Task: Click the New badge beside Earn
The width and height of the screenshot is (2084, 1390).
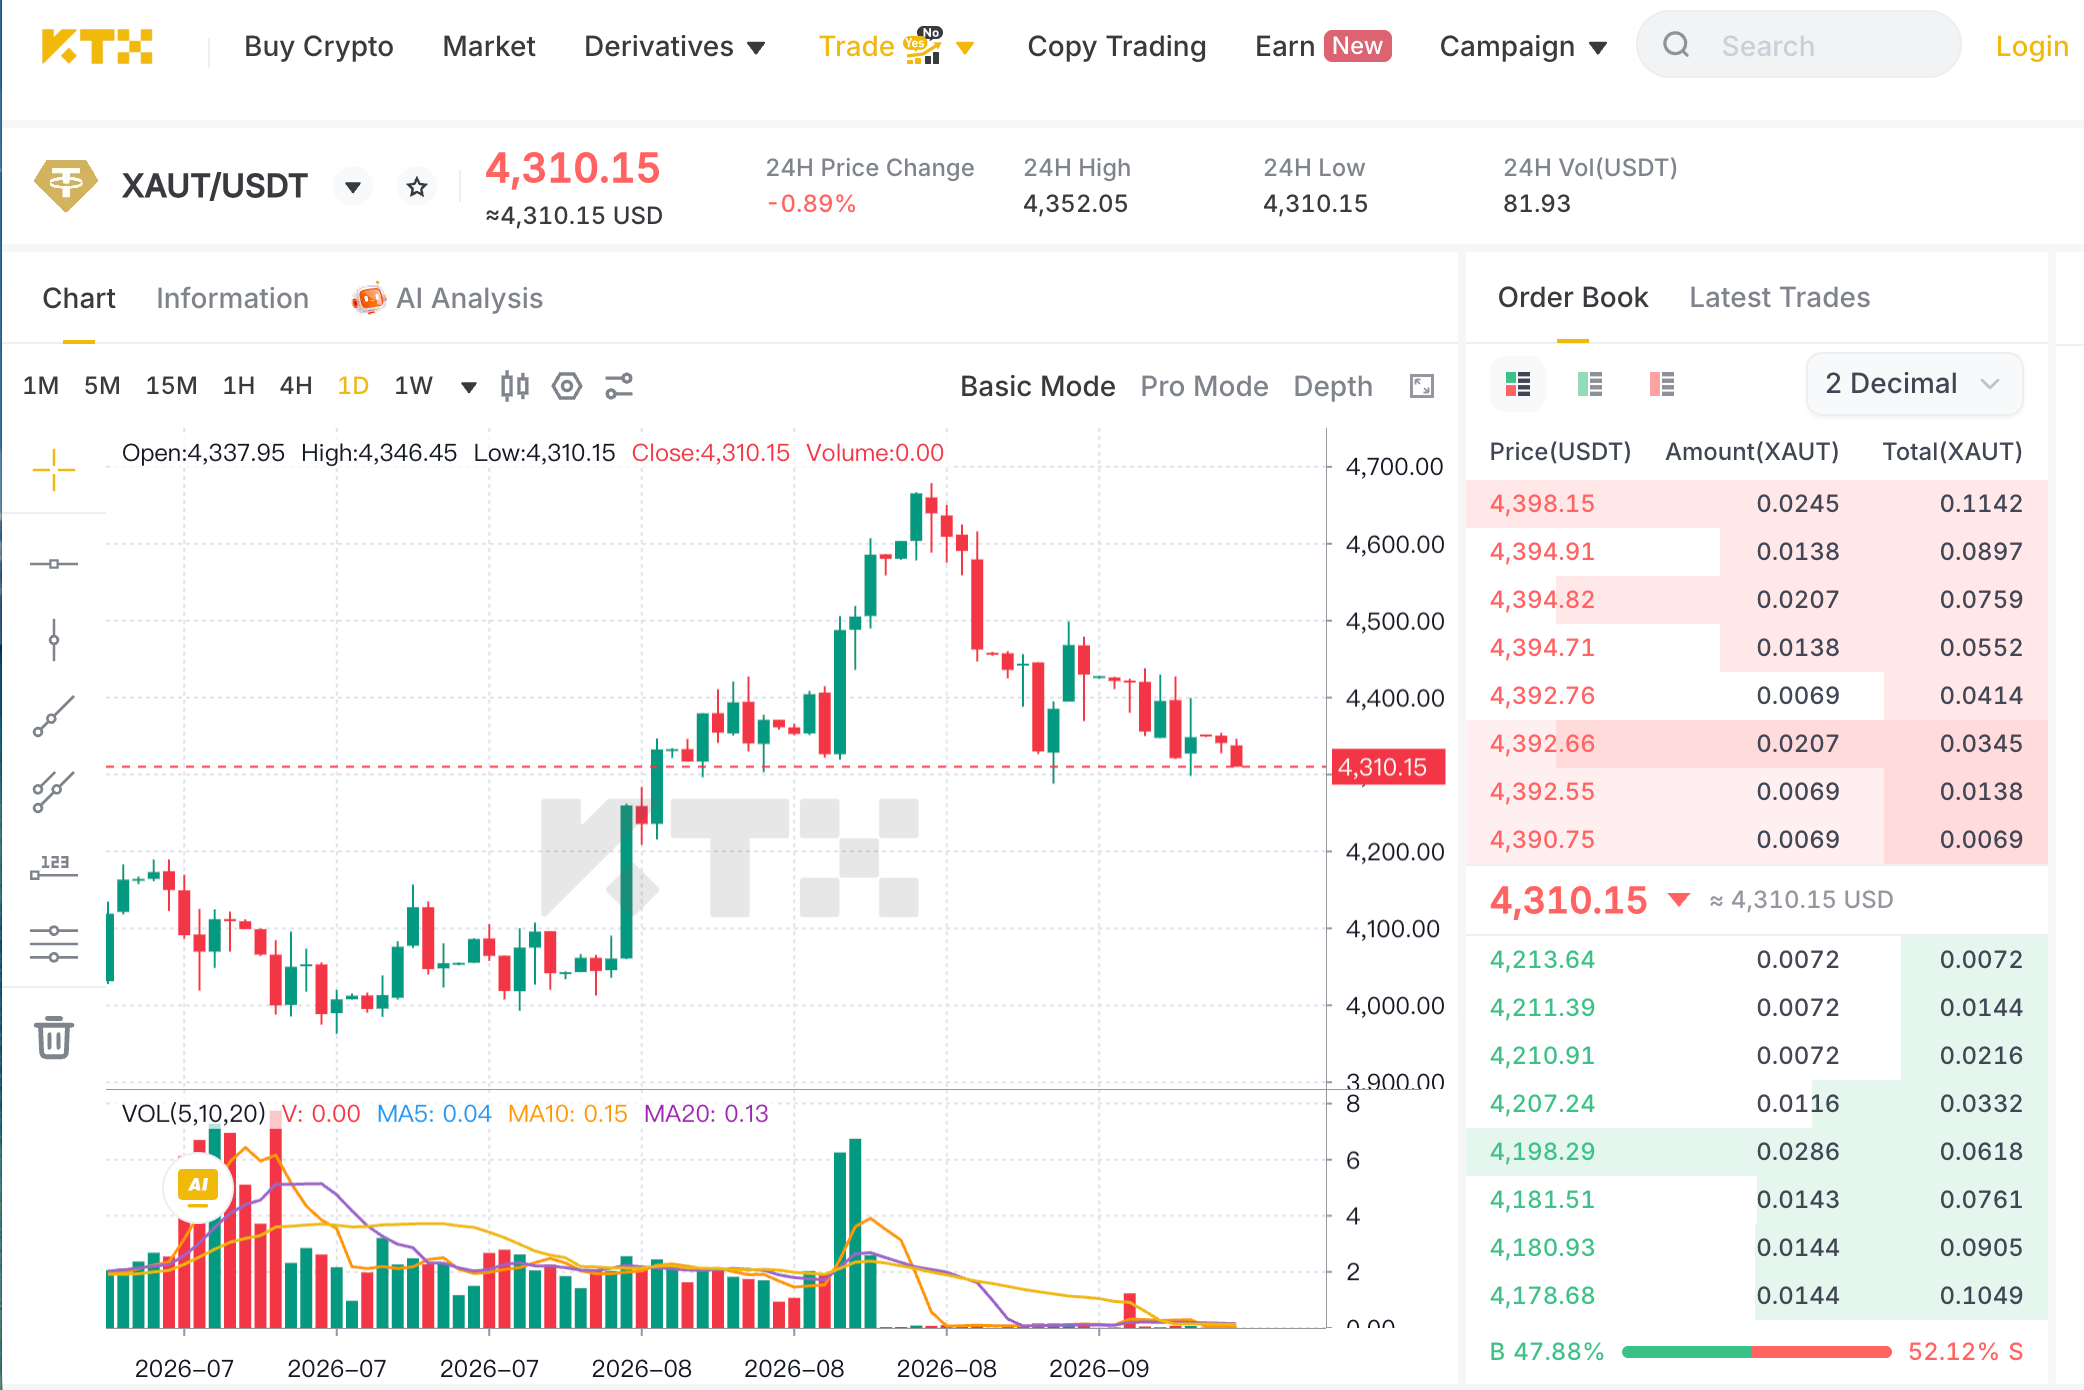Action: (x=1357, y=46)
